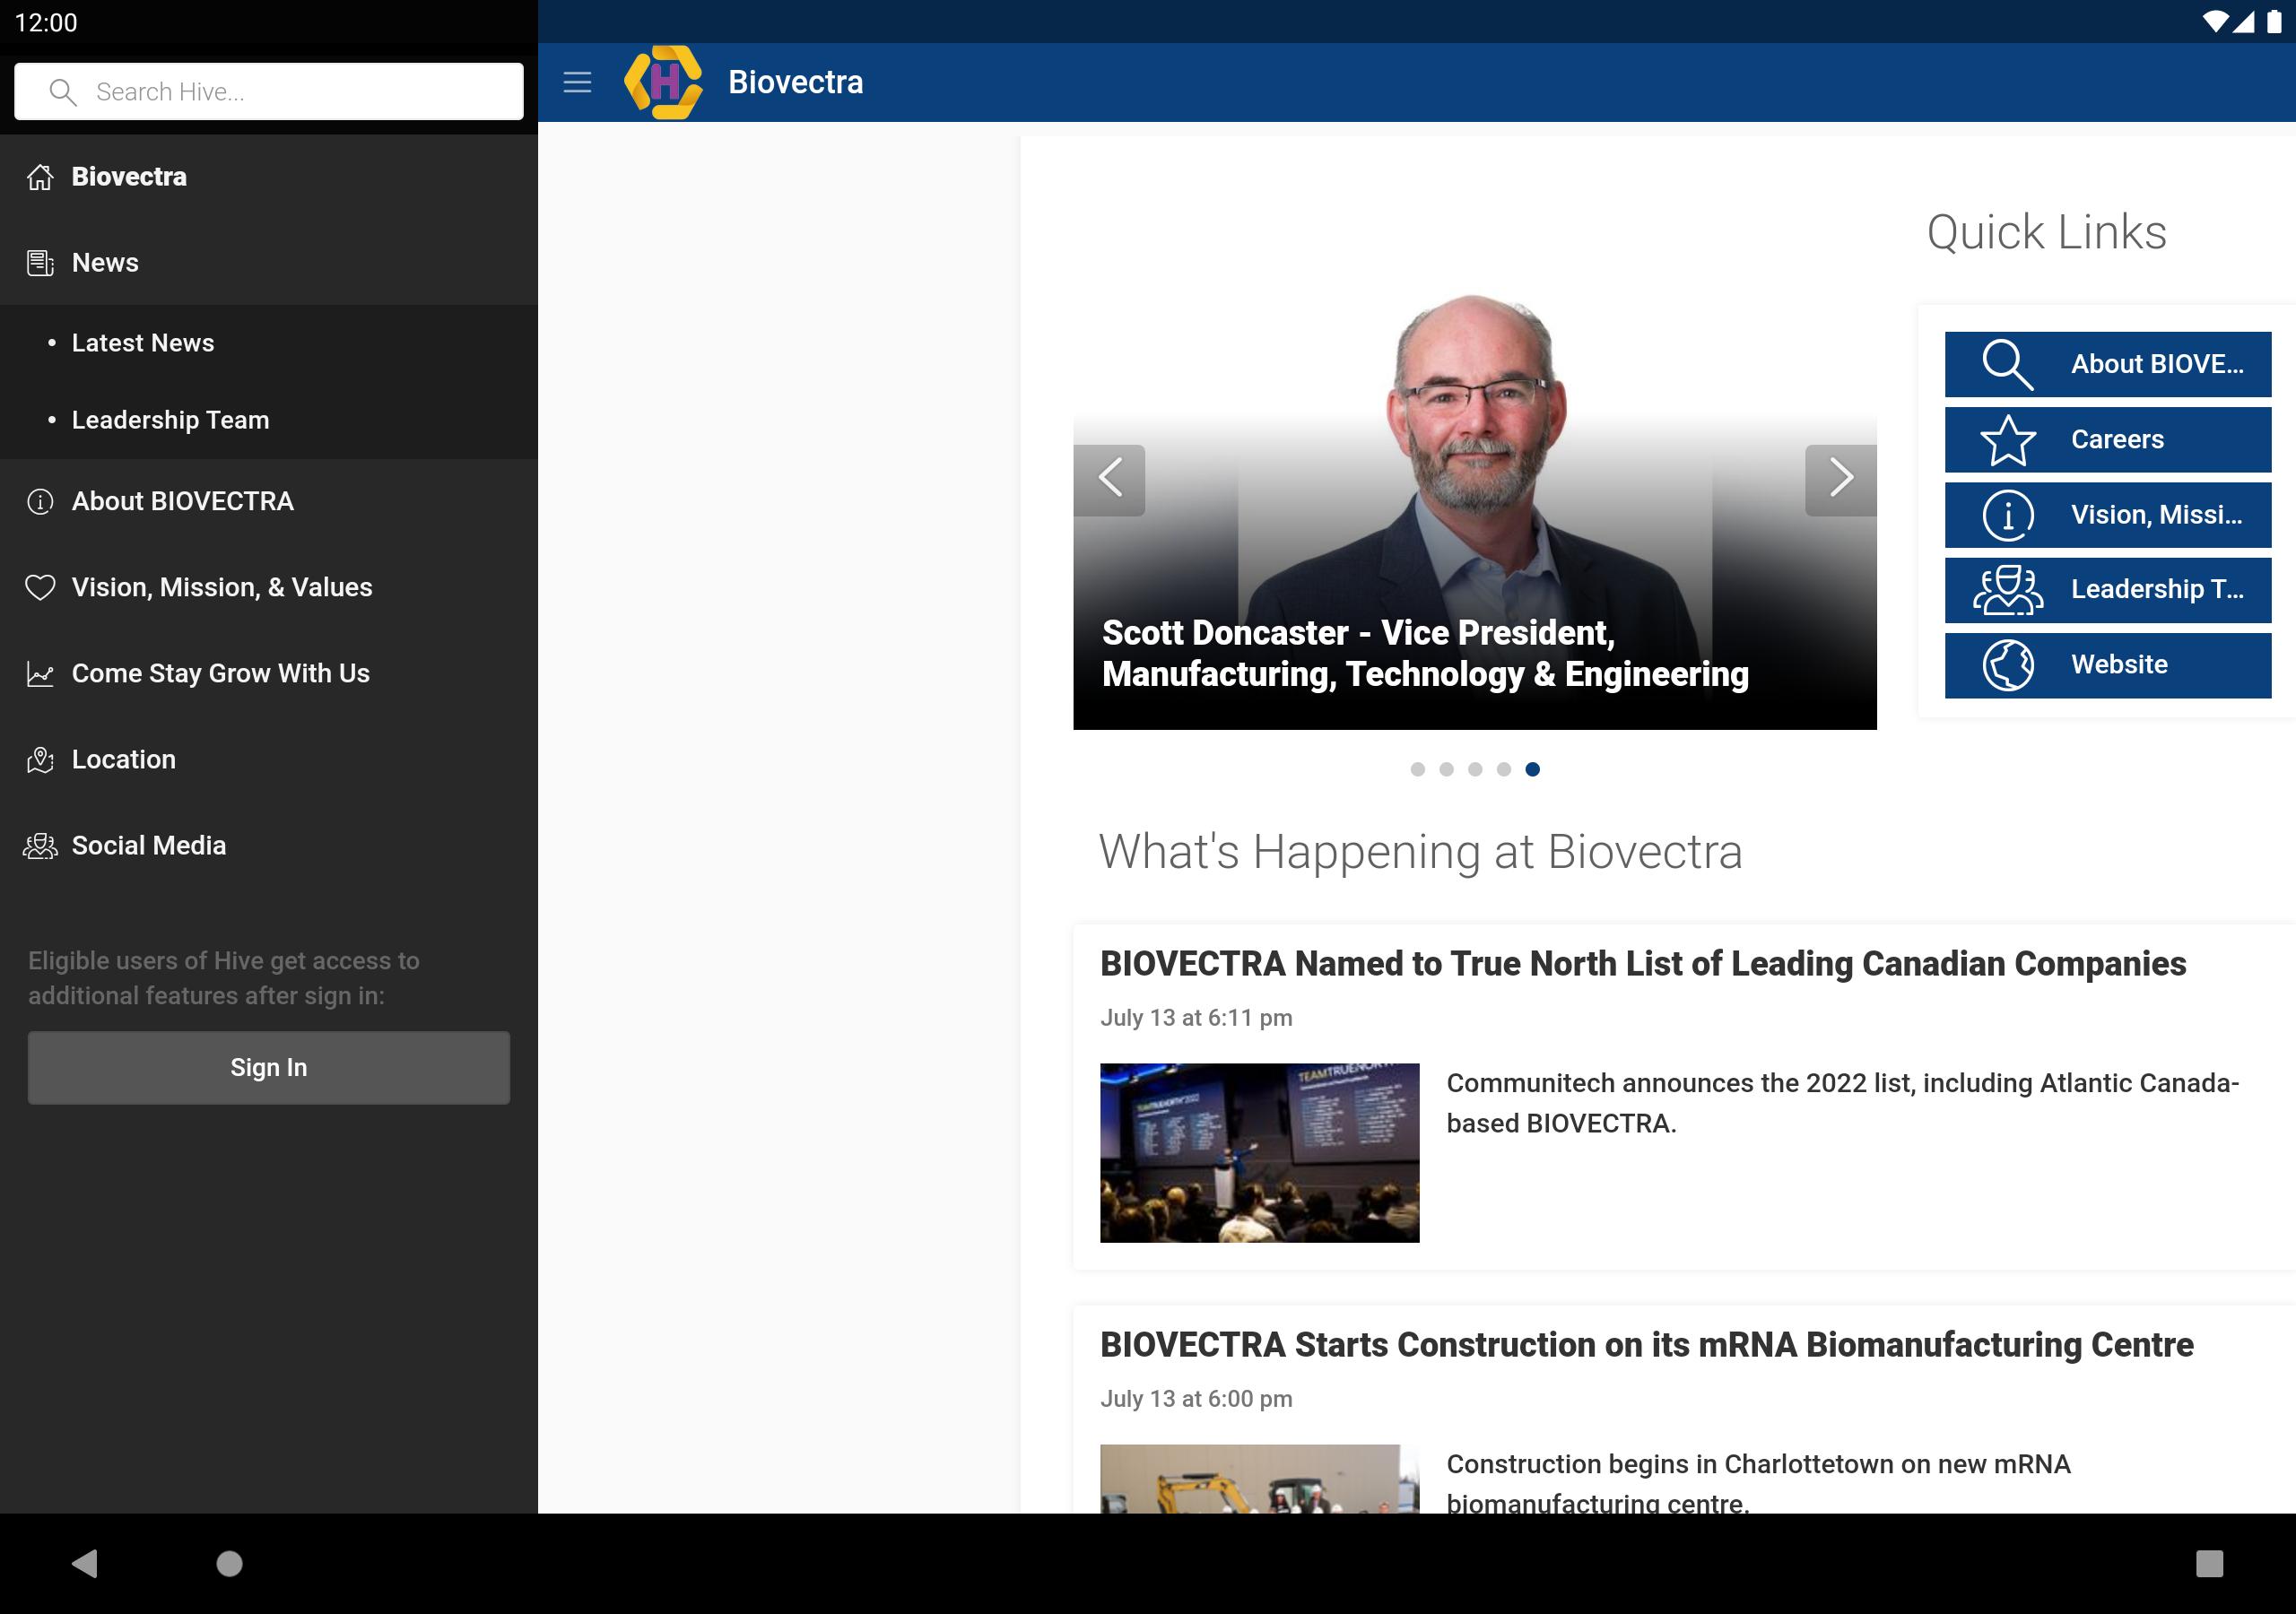Image resolution: width=2296 pixels, height=1614 pixels.
Task: Click the Hive hexagon logo
Action: click(x=662, y=82)
